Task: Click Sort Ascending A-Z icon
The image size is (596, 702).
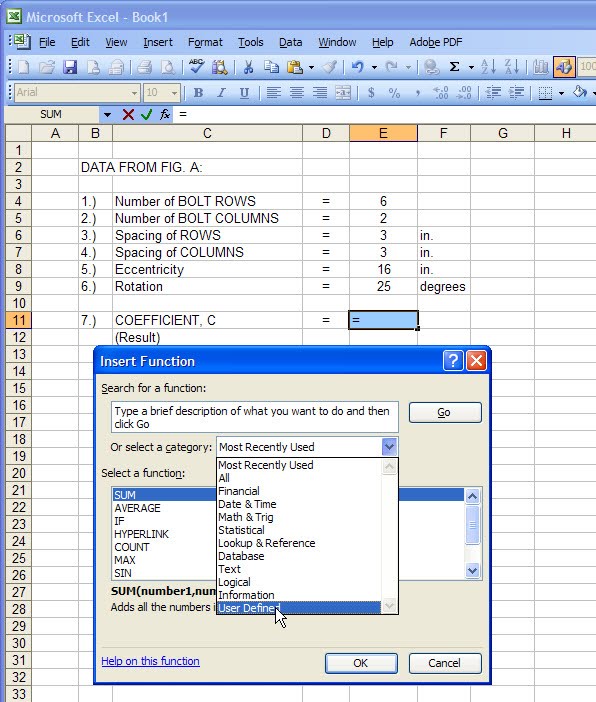Action: click(x=488, y=67)
